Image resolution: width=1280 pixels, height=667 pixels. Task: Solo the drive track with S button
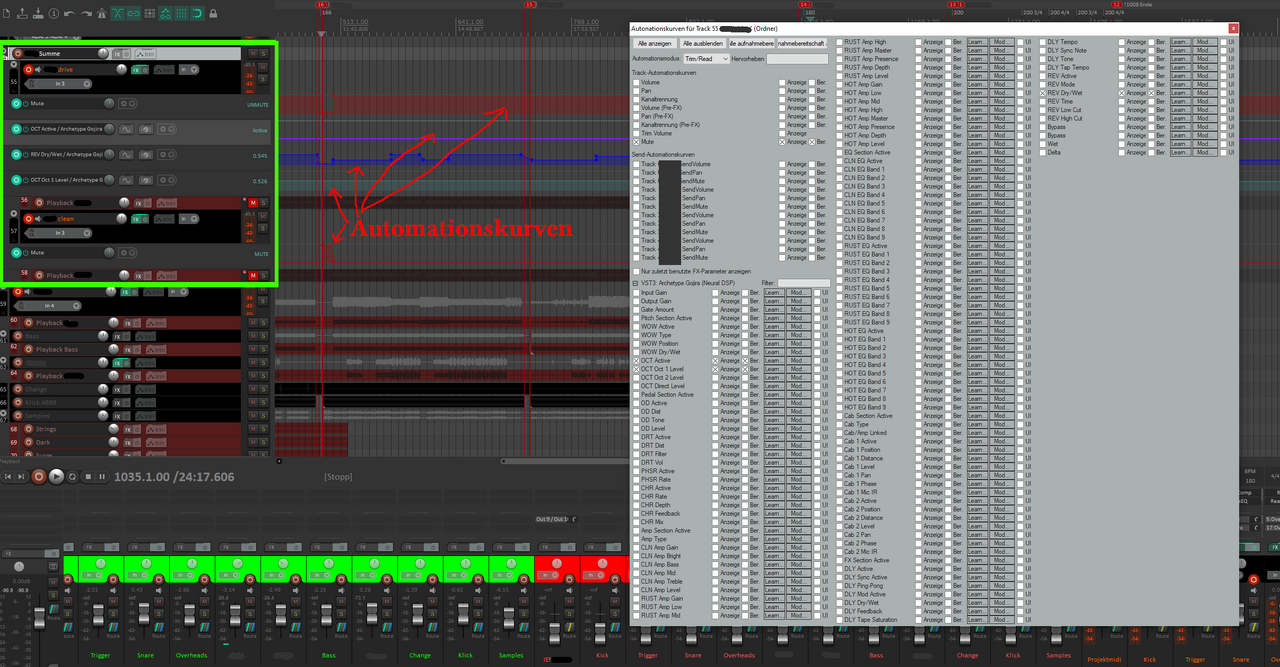coord(262,79)
